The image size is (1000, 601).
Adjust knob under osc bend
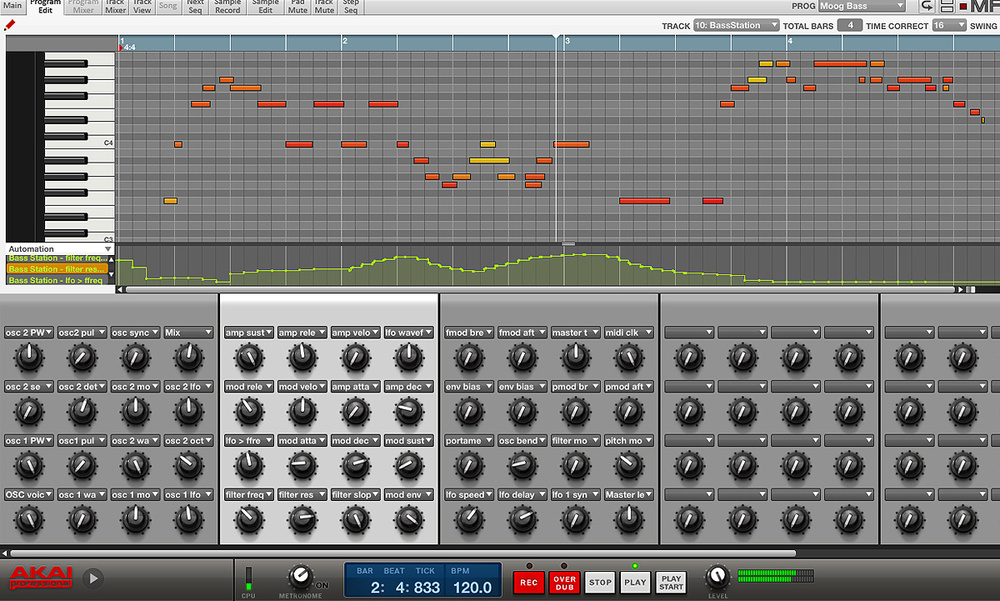point(522,466)
